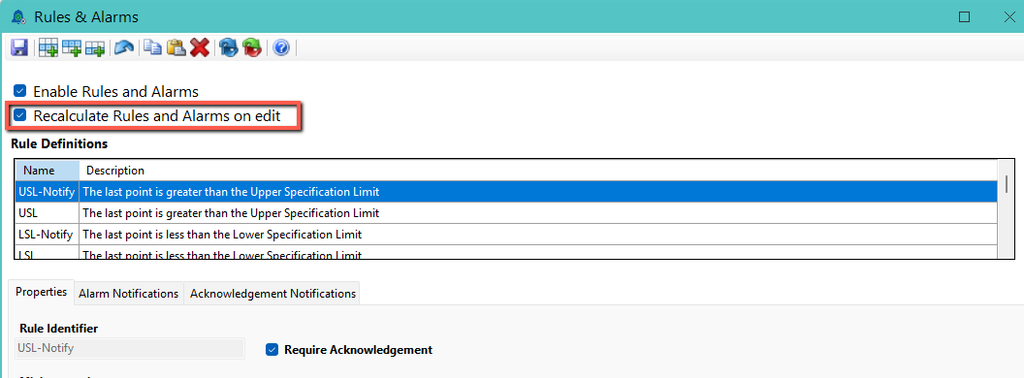Select the USL-Notify rule name cell
The height and width of the screenshot is (378, 1024).
(x=47, y=192)
